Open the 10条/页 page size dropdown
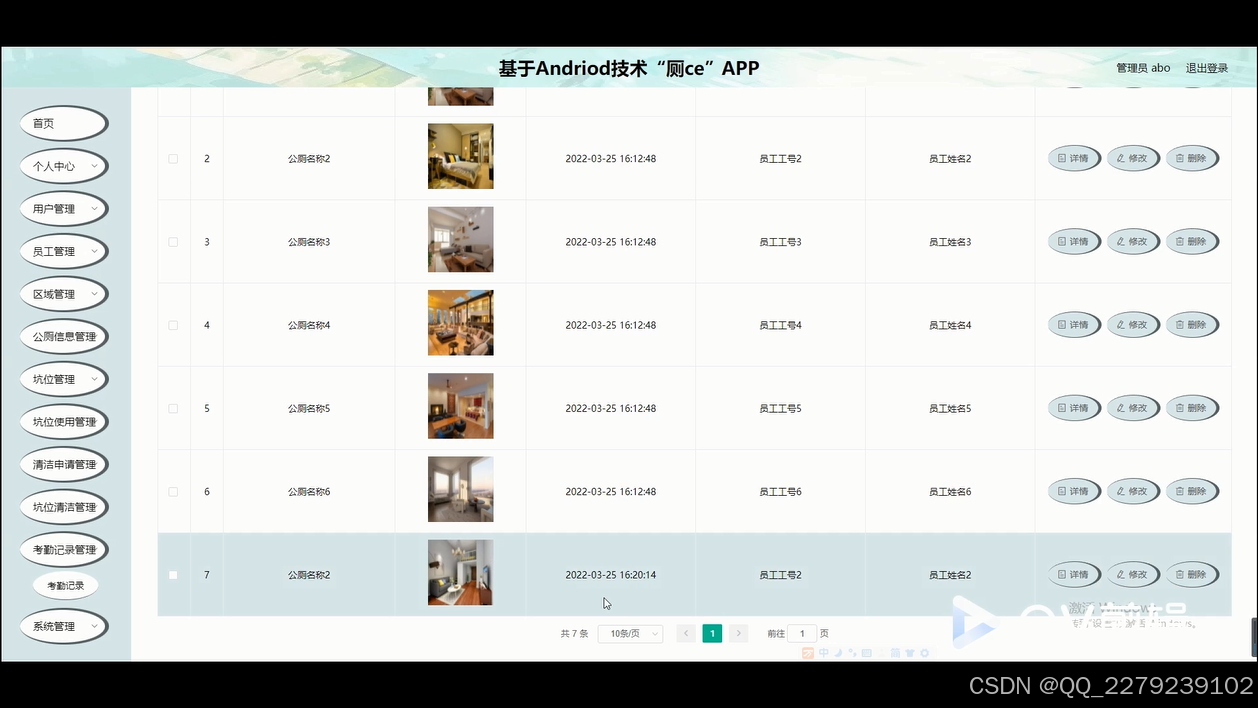The height and width of the screenshot is (708, 1258). click(630, 633)
